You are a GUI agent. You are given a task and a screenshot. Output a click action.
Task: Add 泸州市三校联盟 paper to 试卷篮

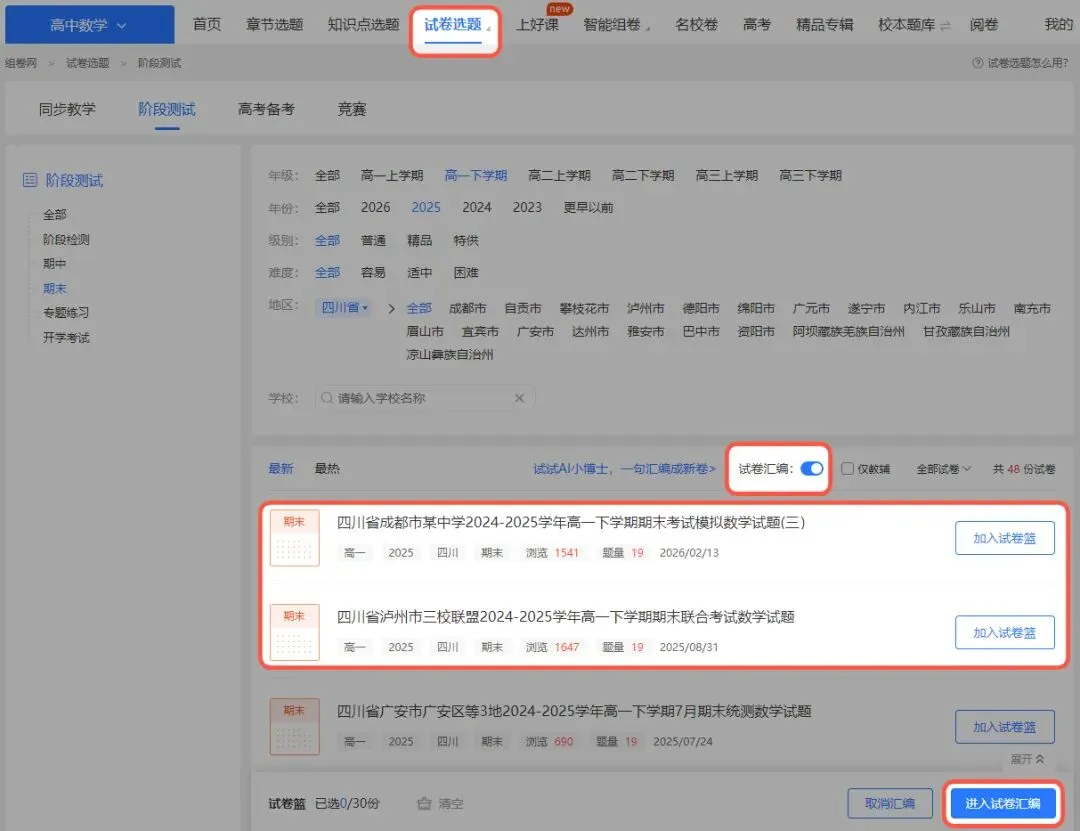click(1004, 633)
